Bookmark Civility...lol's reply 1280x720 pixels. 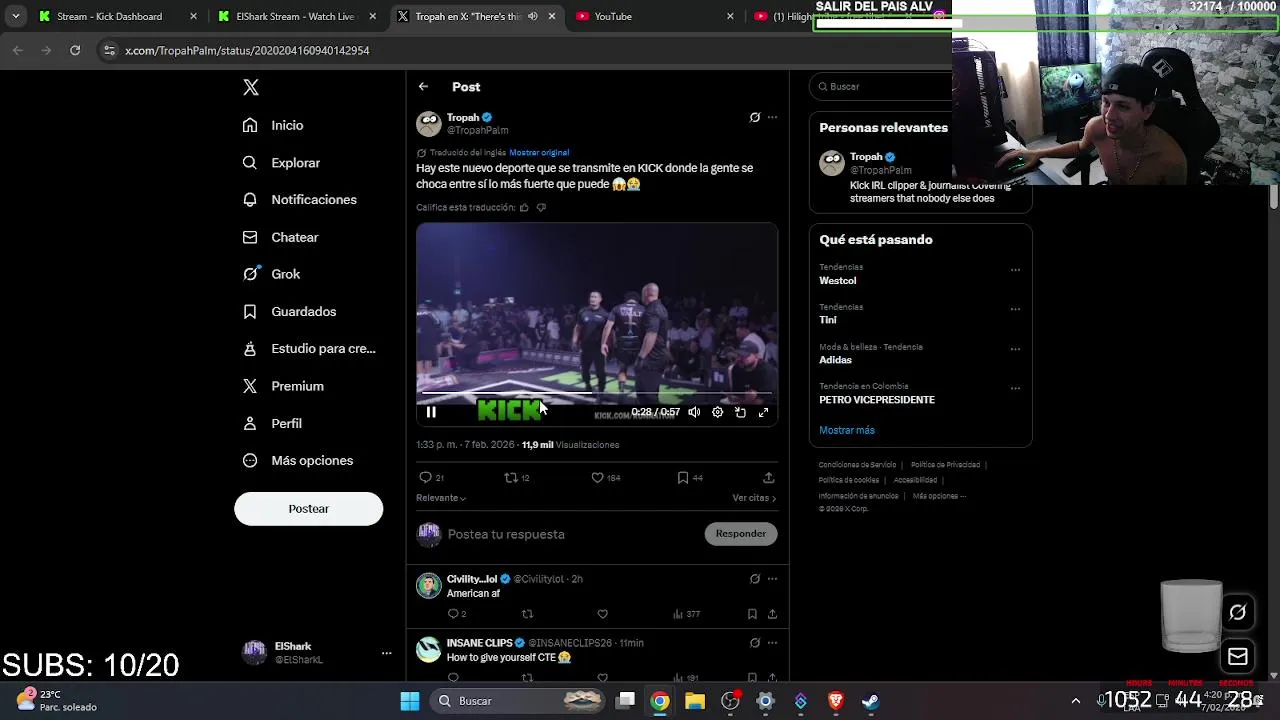point(752,614)
